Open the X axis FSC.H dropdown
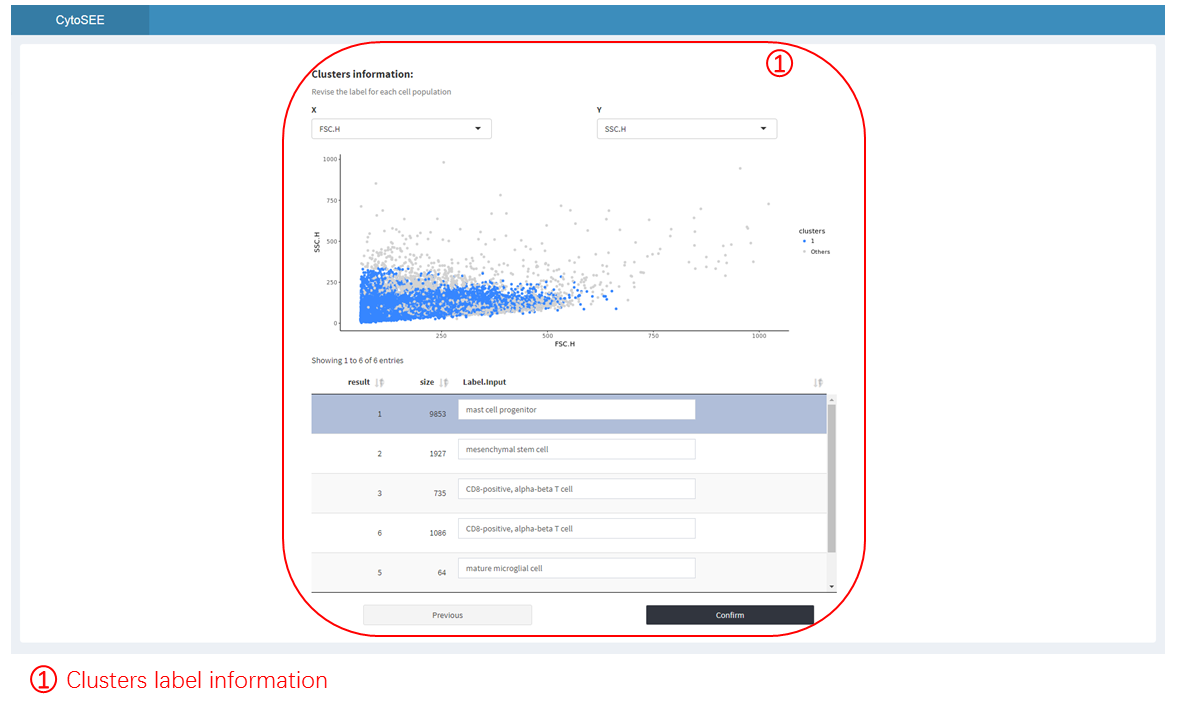The image size is (1180, 703). [401, 129]
